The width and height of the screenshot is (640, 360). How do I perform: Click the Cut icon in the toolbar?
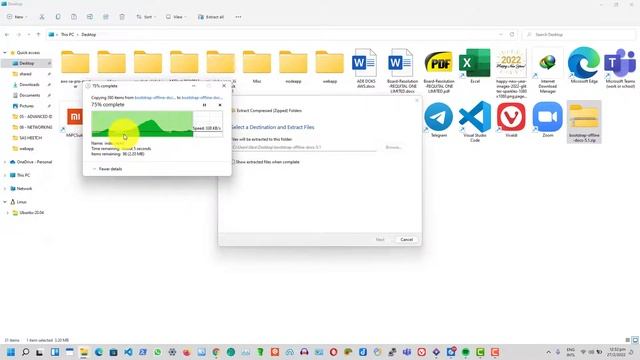(42, 17)
